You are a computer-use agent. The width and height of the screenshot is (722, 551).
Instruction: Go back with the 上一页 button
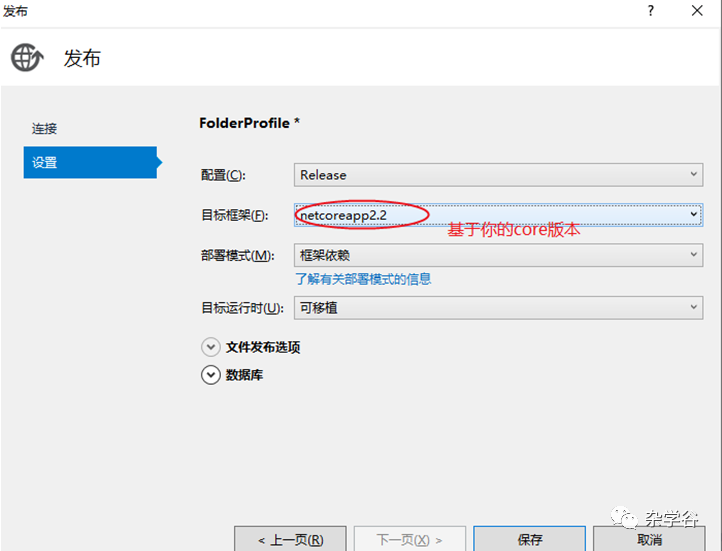[x=290, y=539]
